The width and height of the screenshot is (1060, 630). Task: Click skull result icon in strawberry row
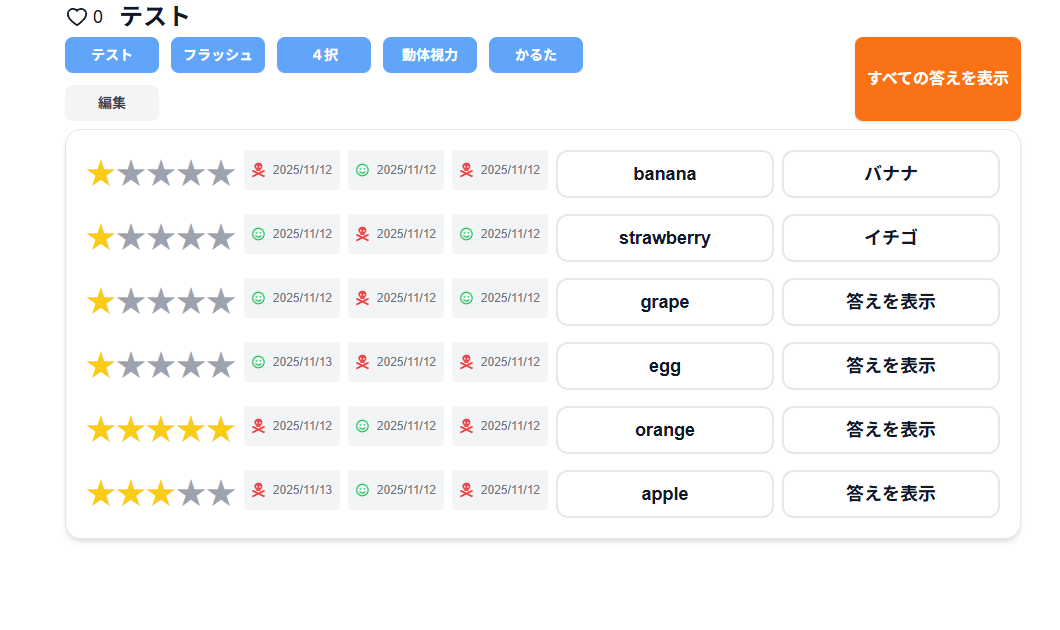coord(362,234)
